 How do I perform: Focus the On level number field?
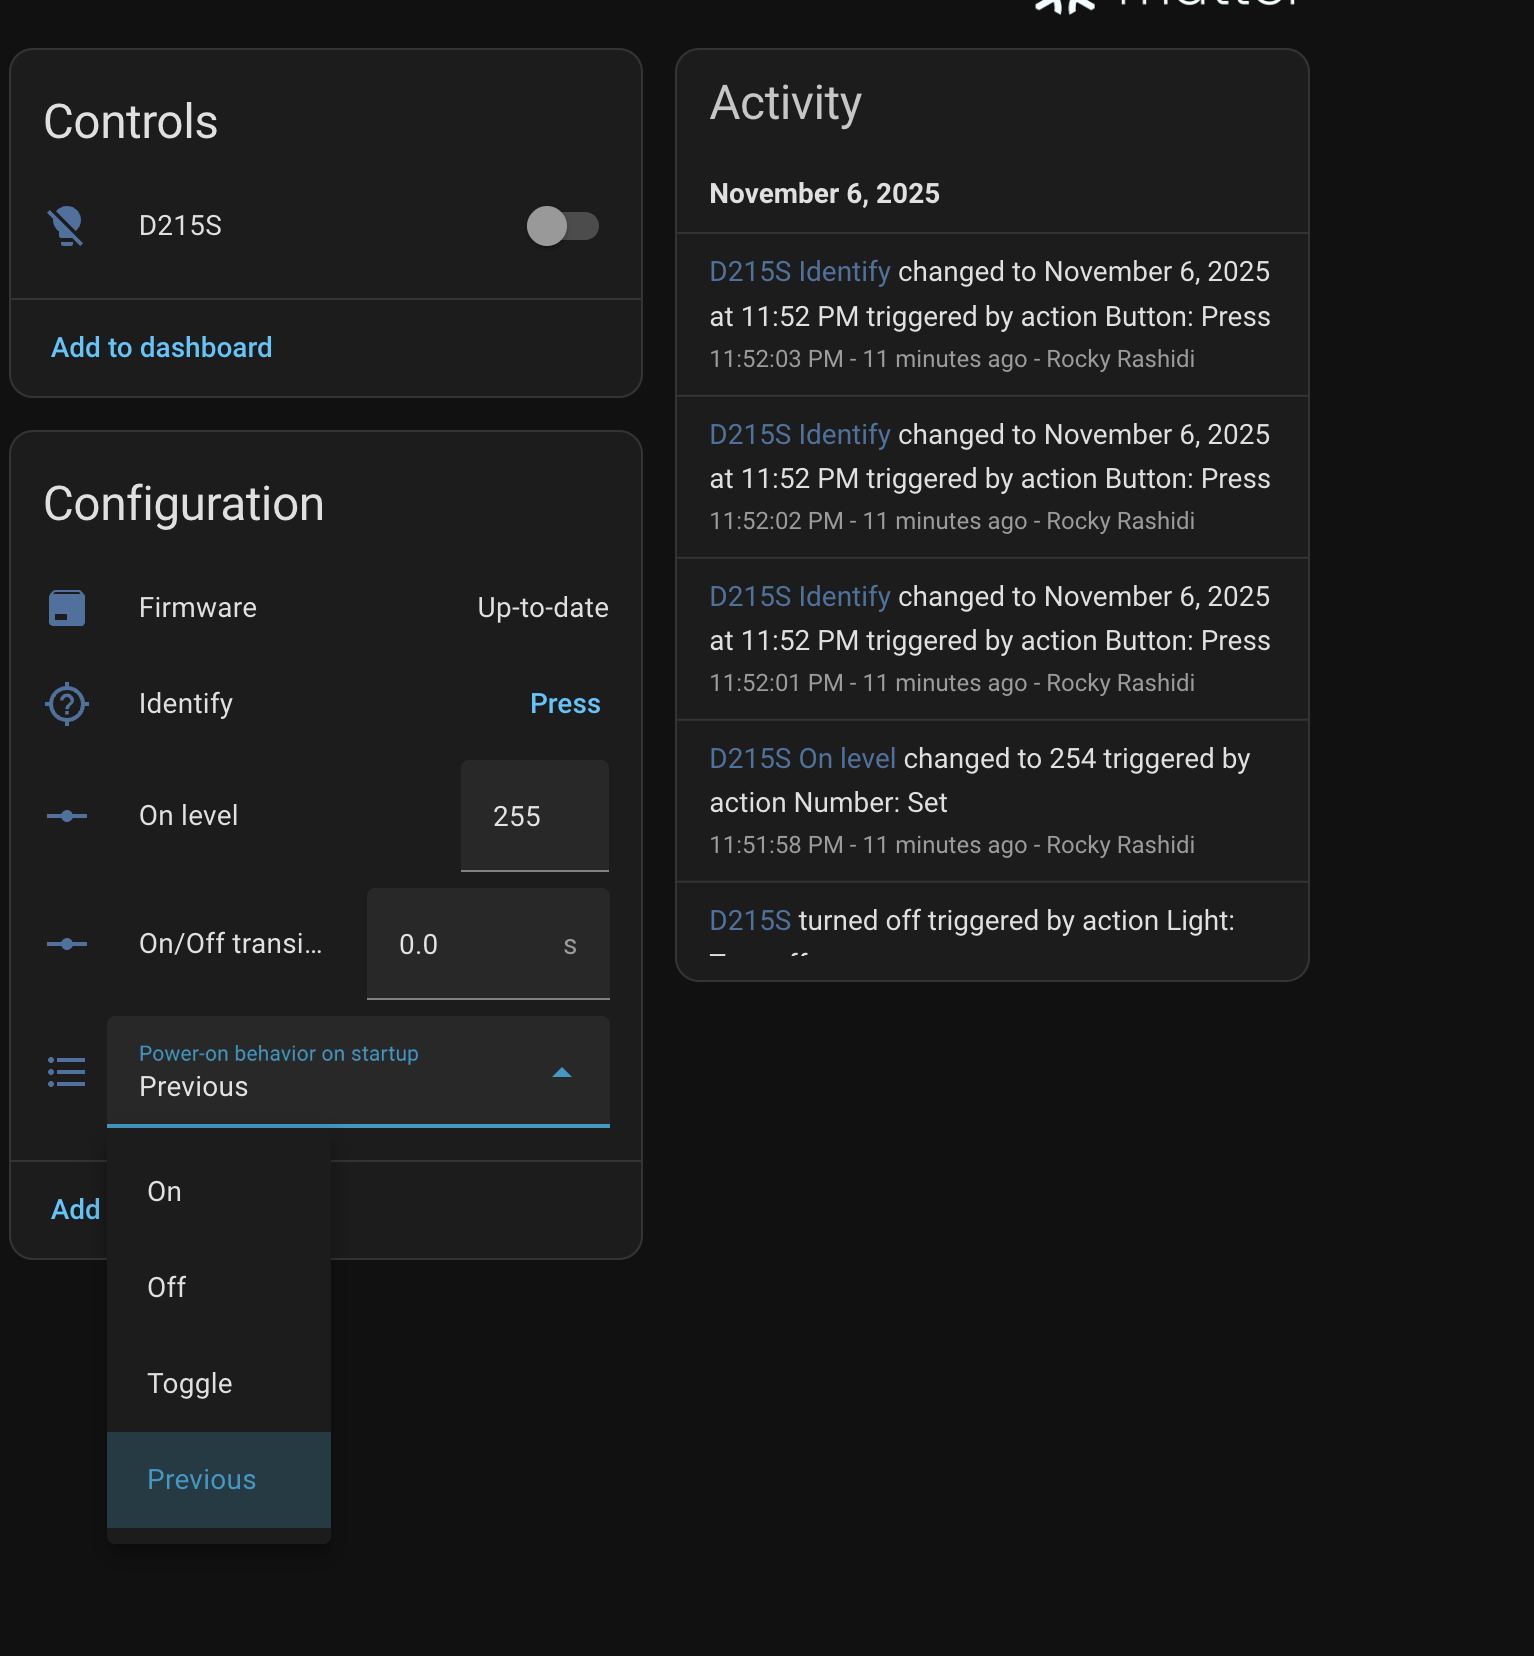pos(534,816)
